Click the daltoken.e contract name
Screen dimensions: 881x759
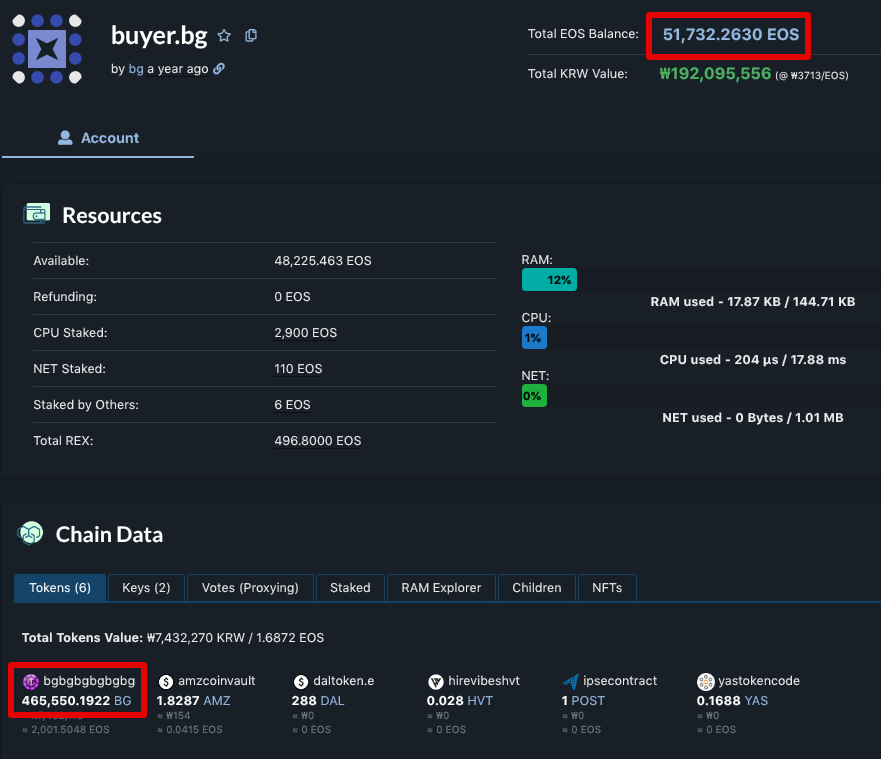[x=344, y=681]
